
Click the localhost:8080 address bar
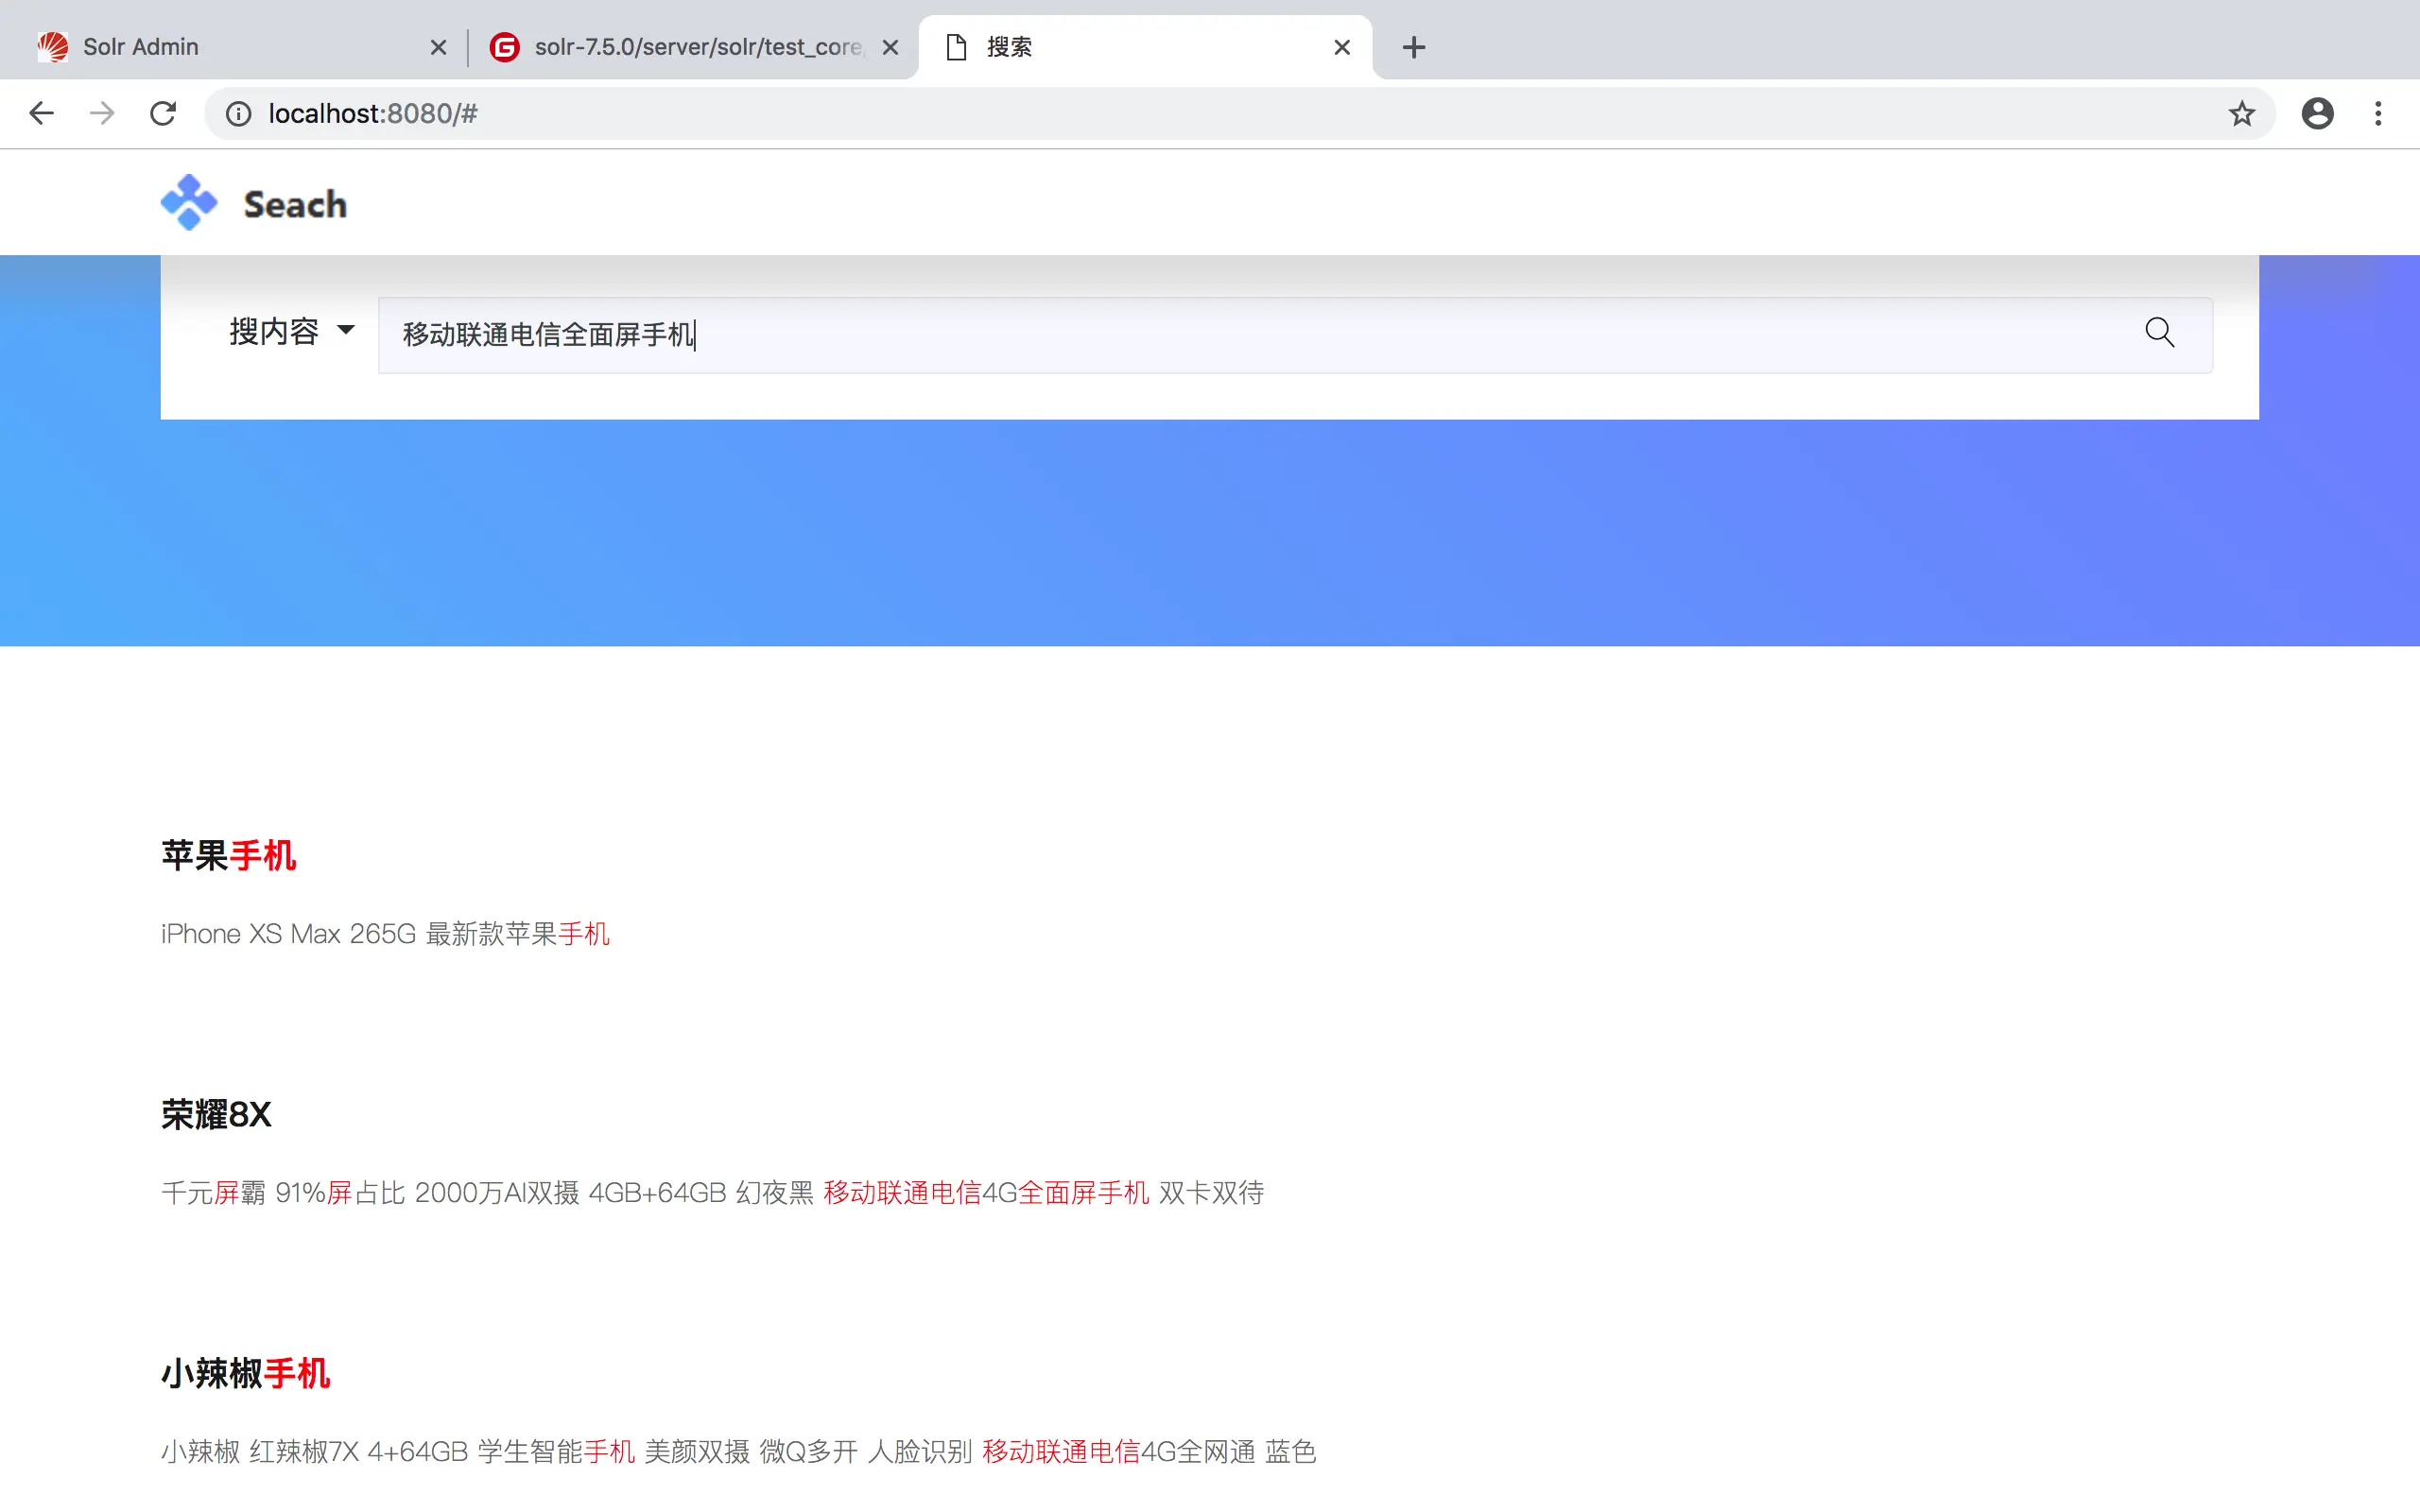pyautogui.click(x=1200, y=113)
